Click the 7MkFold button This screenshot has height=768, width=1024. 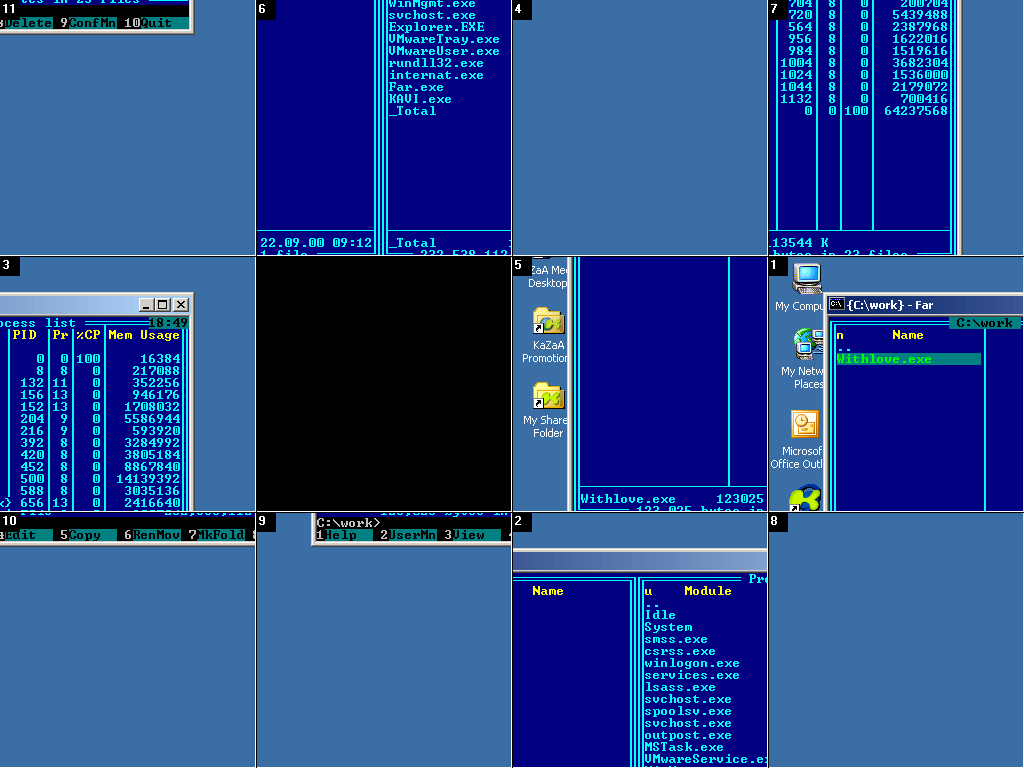click(216, 534)
